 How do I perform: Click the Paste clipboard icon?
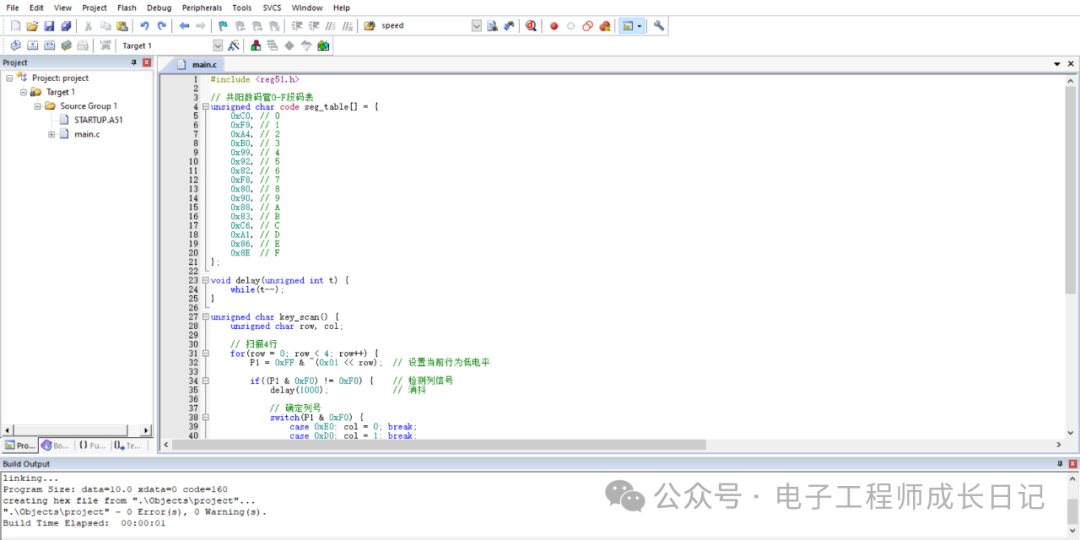tap(122, 25)
